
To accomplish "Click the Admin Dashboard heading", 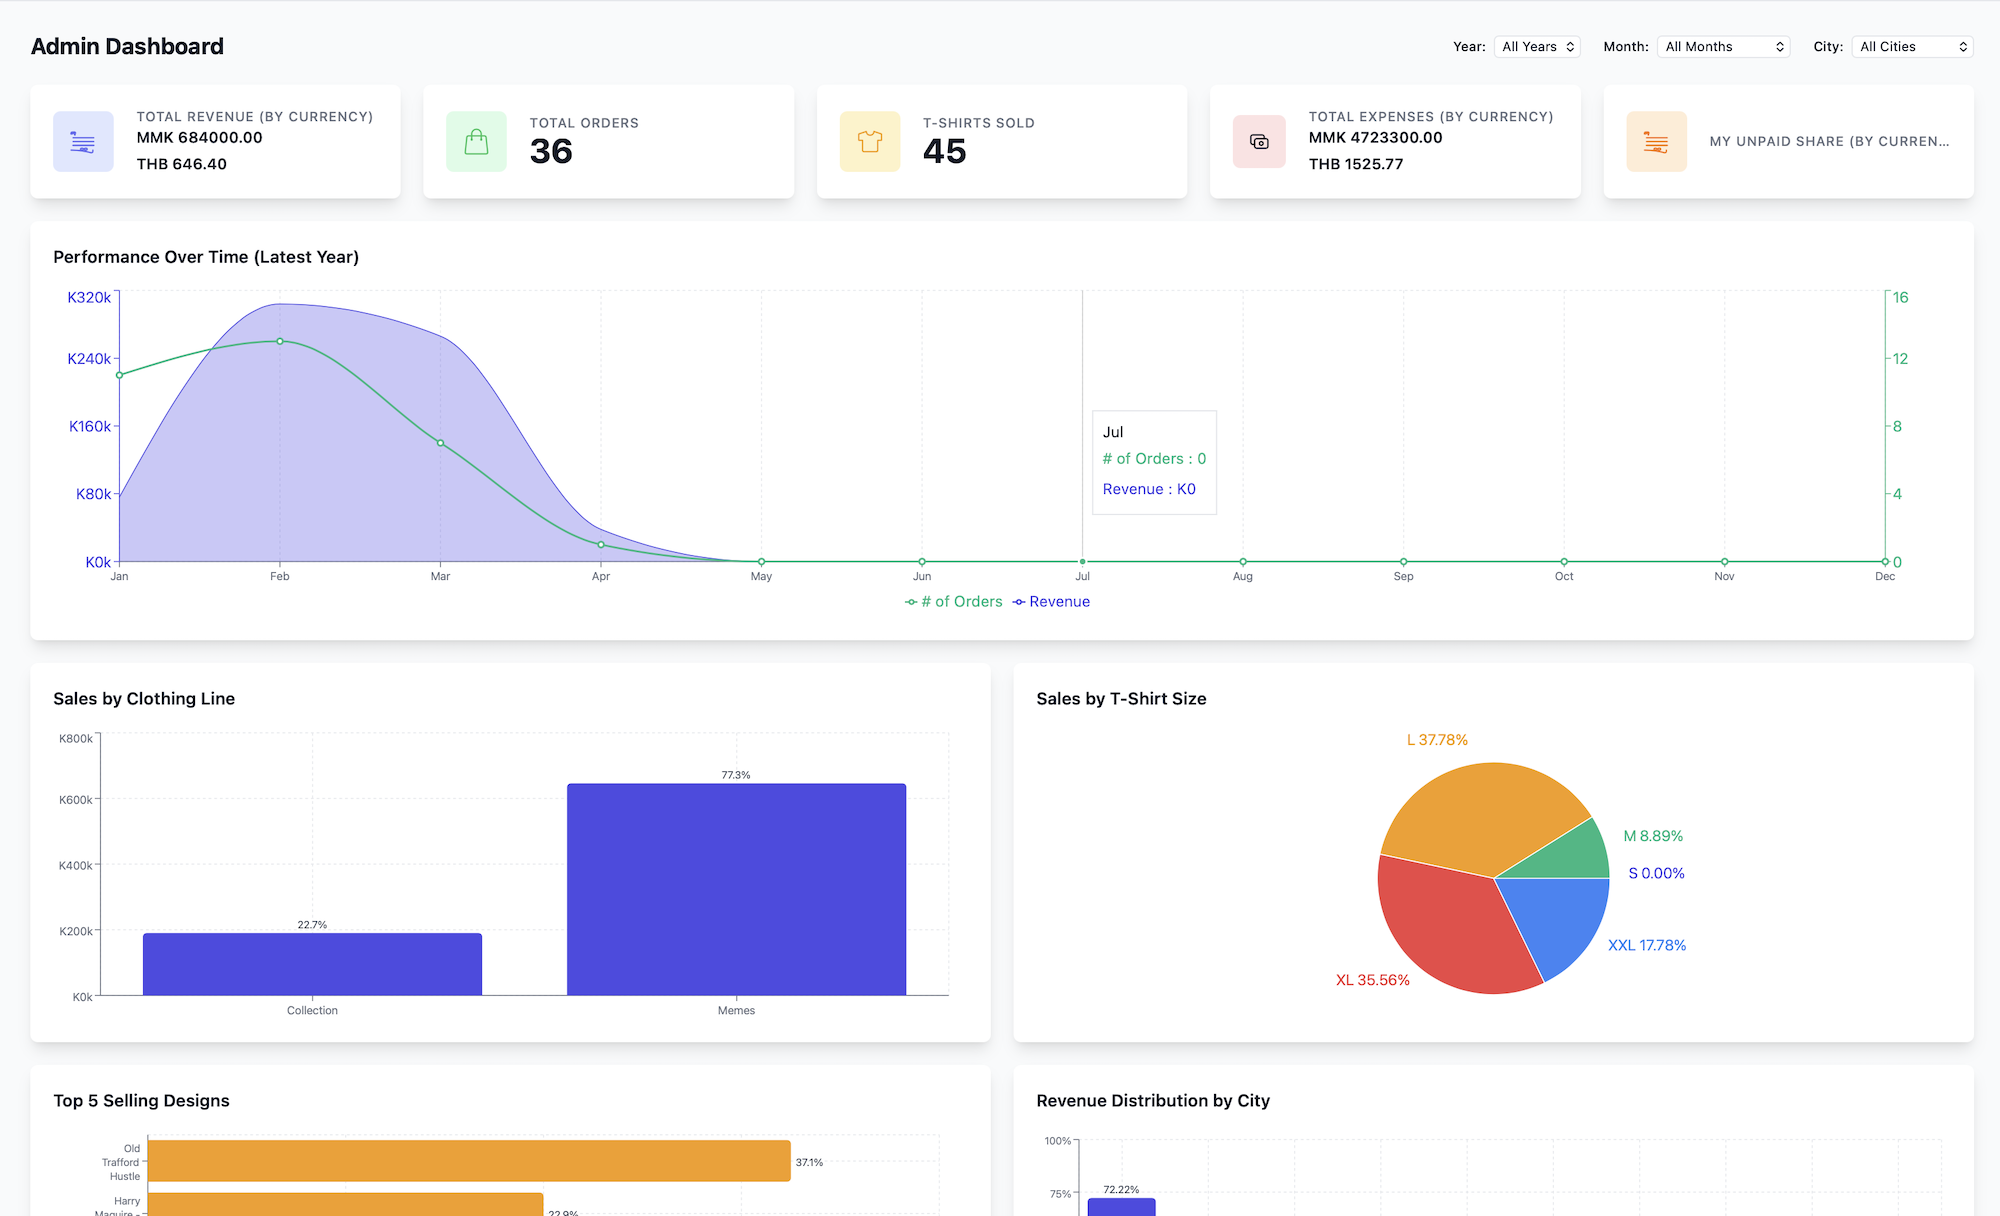I will point(127,46).
